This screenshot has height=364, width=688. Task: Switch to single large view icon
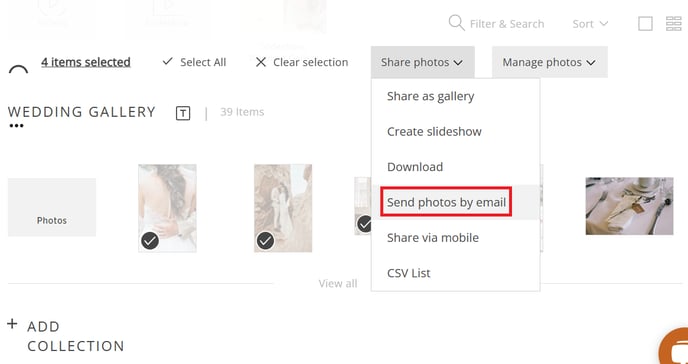(645, 24)
